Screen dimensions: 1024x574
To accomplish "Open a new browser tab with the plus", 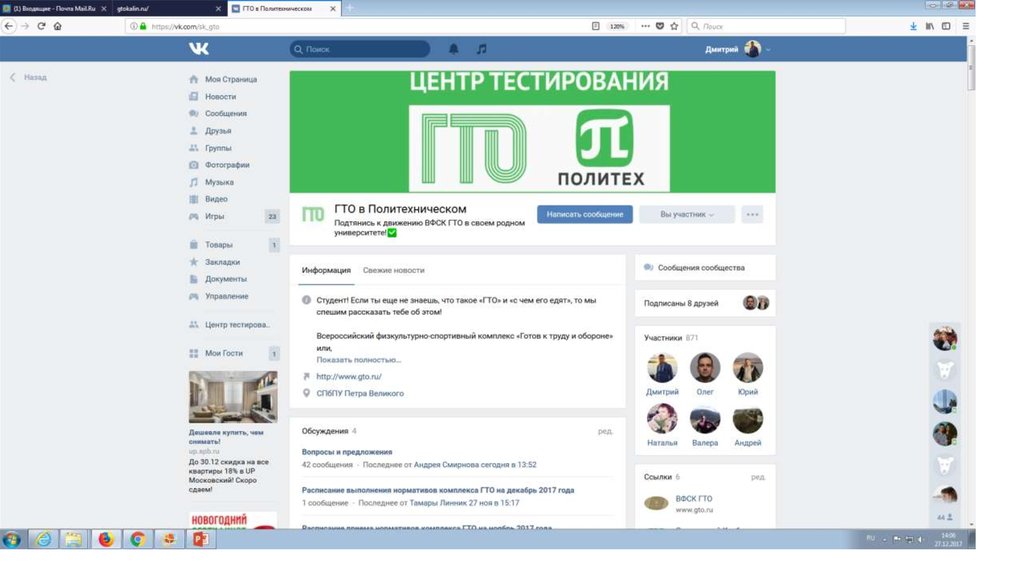I will coord(350,8).
